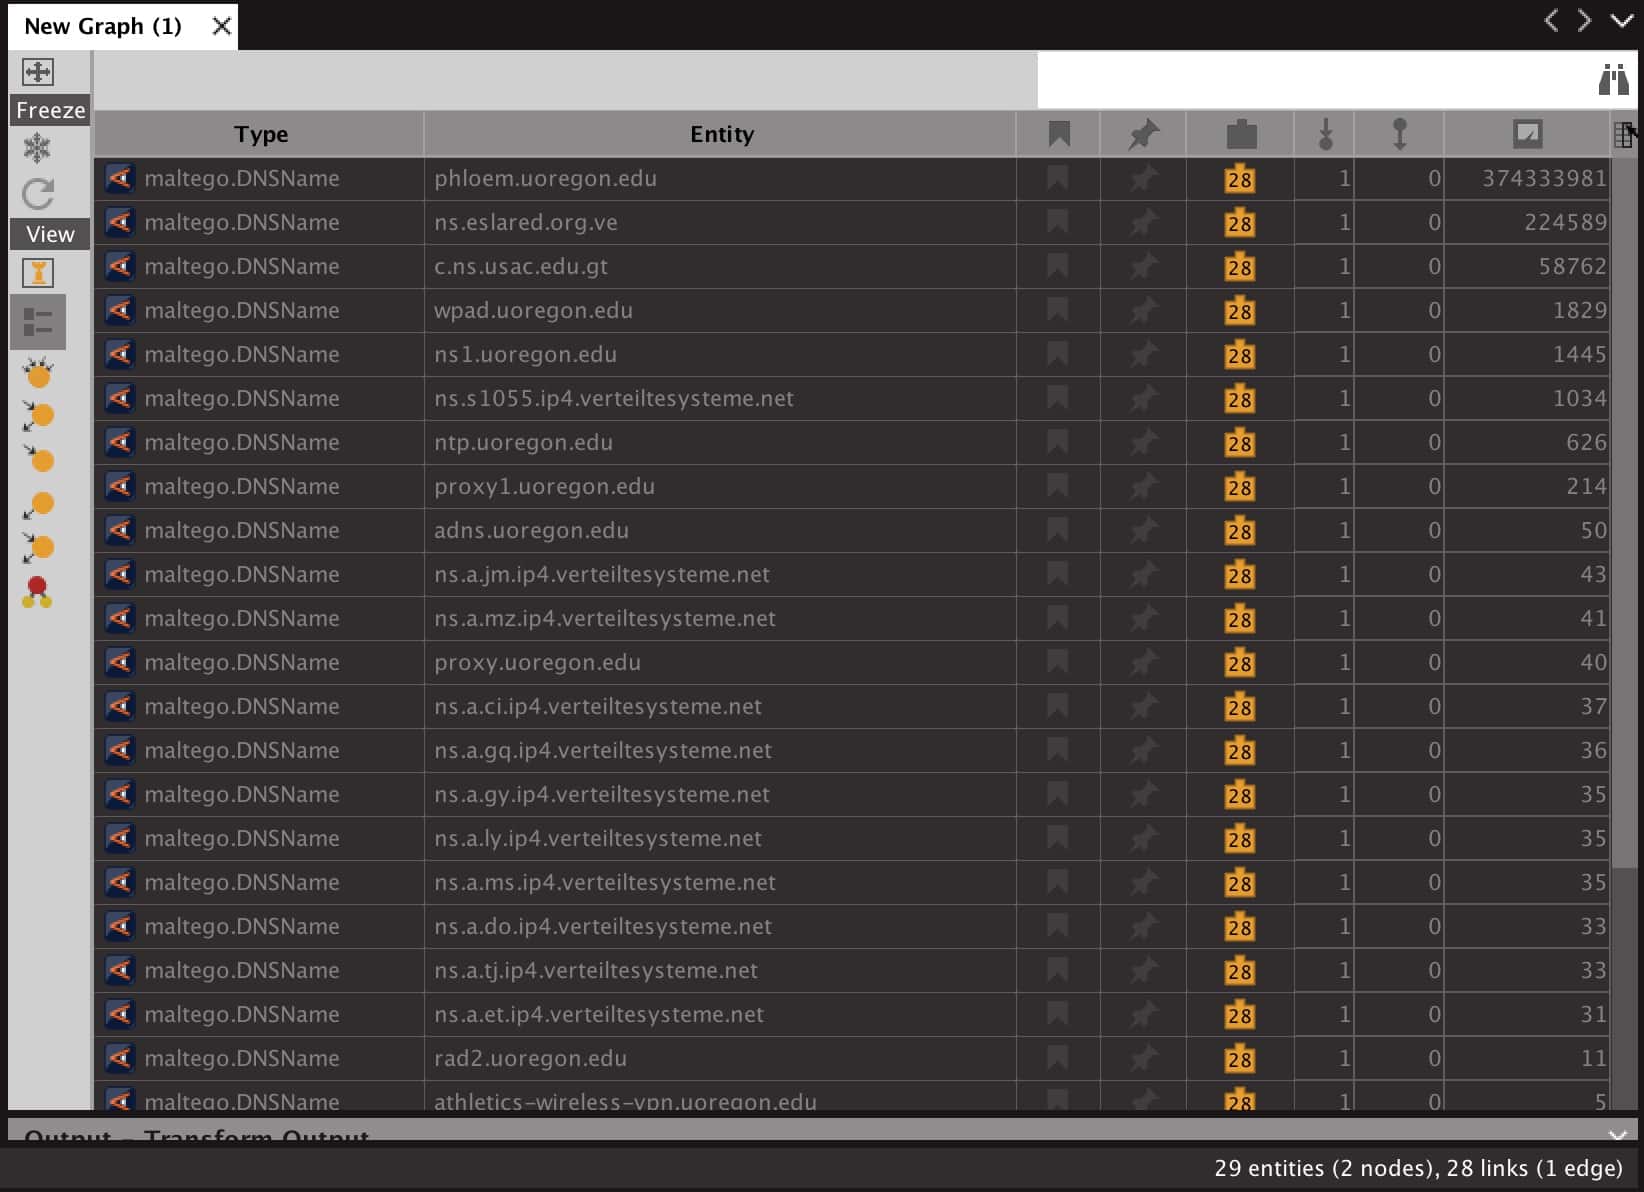Viewport: 1644px width, 1192px height.
Task: Pin the c.ns.usac.edu.gt entity
Action: (x=1143, y=267)
